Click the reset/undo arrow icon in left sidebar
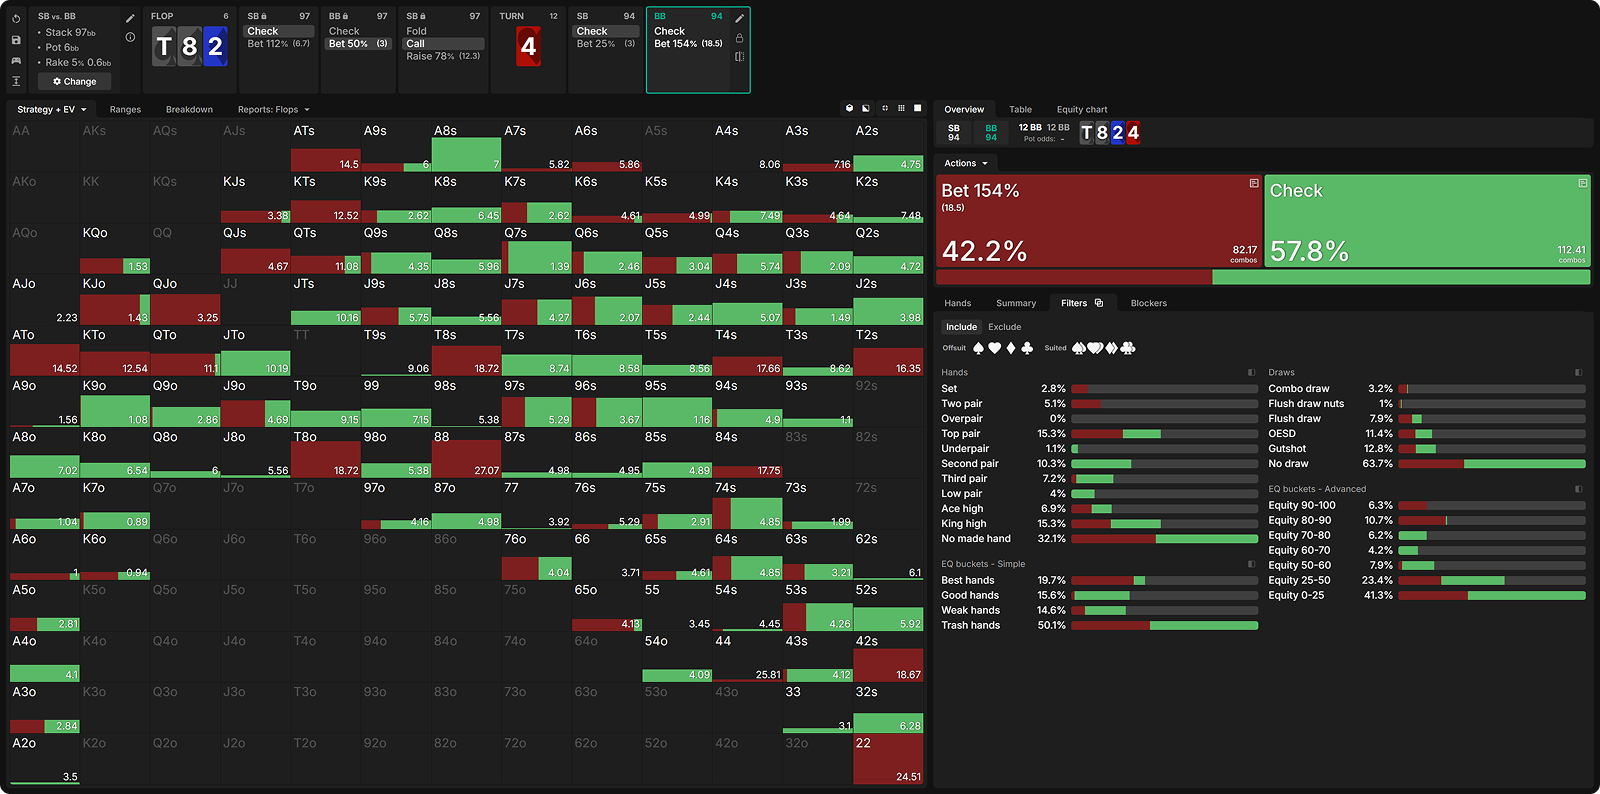The width and height of the screenshot is (1600, 794). [16, 19]
